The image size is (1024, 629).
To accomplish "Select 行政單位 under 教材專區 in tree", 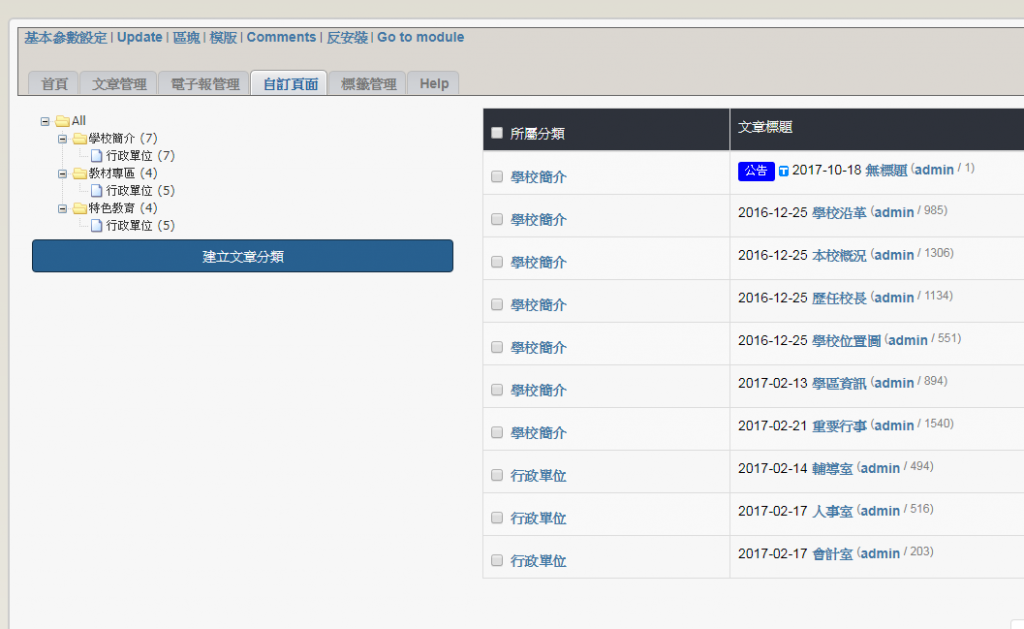I will coord(130,191).
